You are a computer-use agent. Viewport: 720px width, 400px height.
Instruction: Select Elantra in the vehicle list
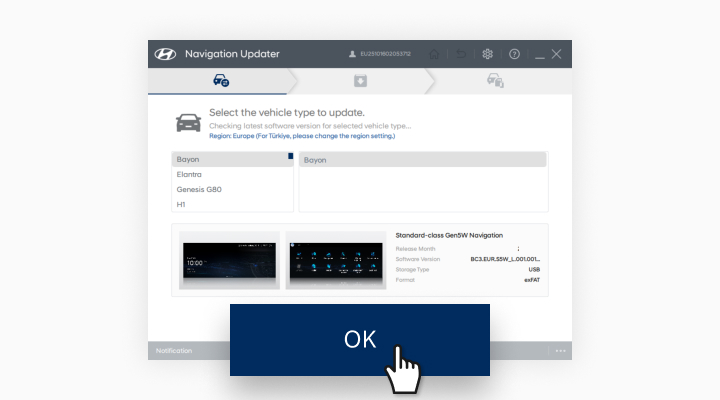(x=189, y=174)
